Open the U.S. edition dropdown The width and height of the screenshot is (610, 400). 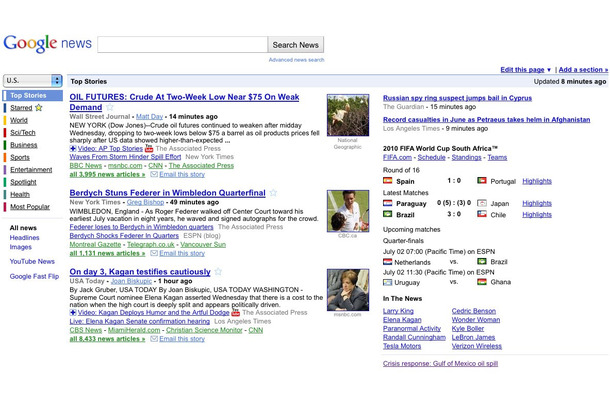pos(33,81)
